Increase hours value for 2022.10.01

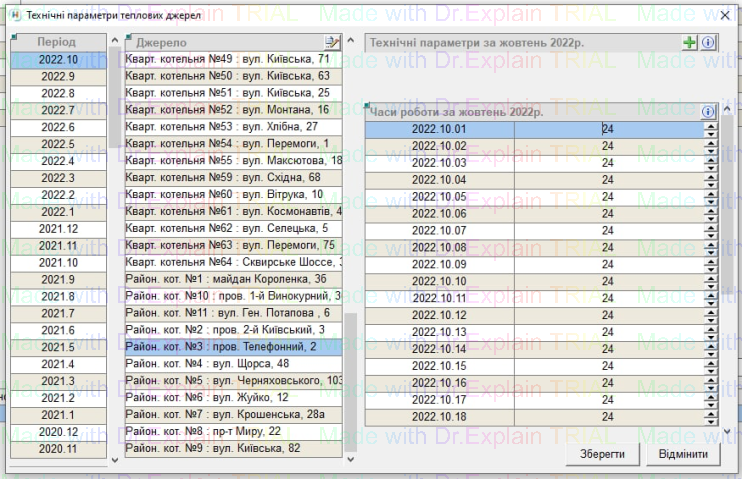click(x=711, y=125)
